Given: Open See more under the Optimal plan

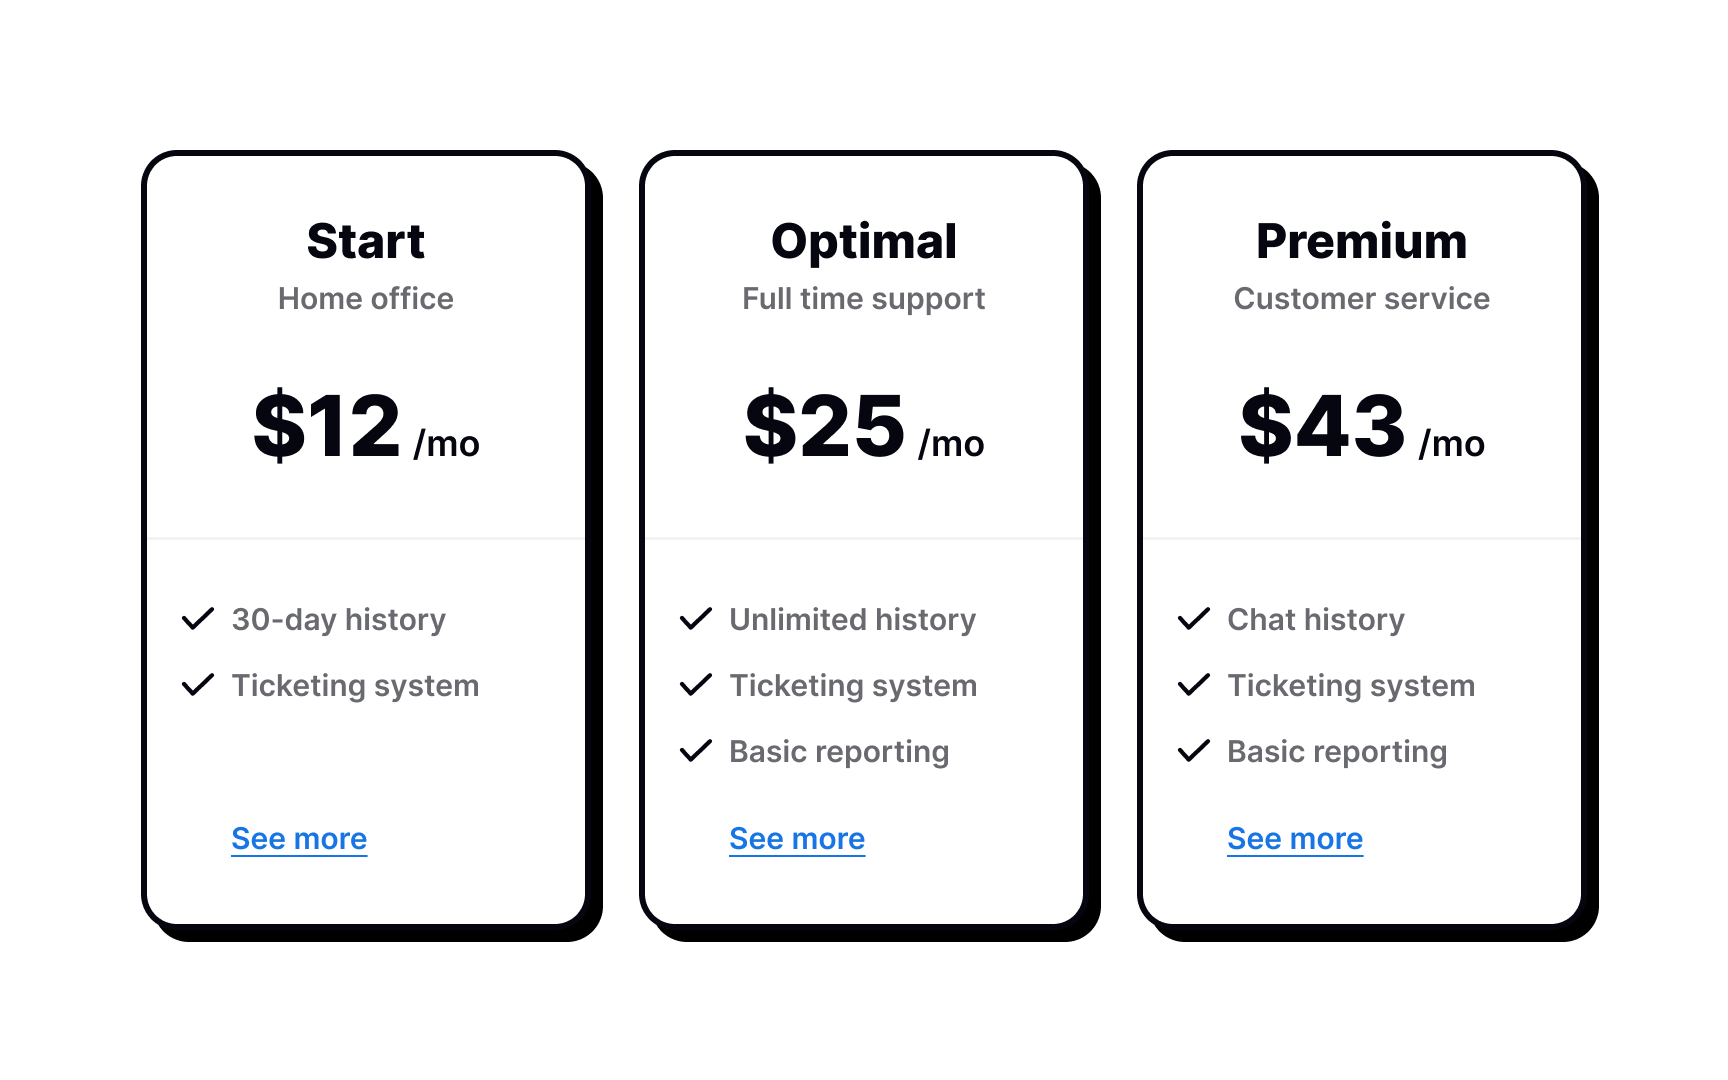Looking at the screenshot, I should 797,839.
